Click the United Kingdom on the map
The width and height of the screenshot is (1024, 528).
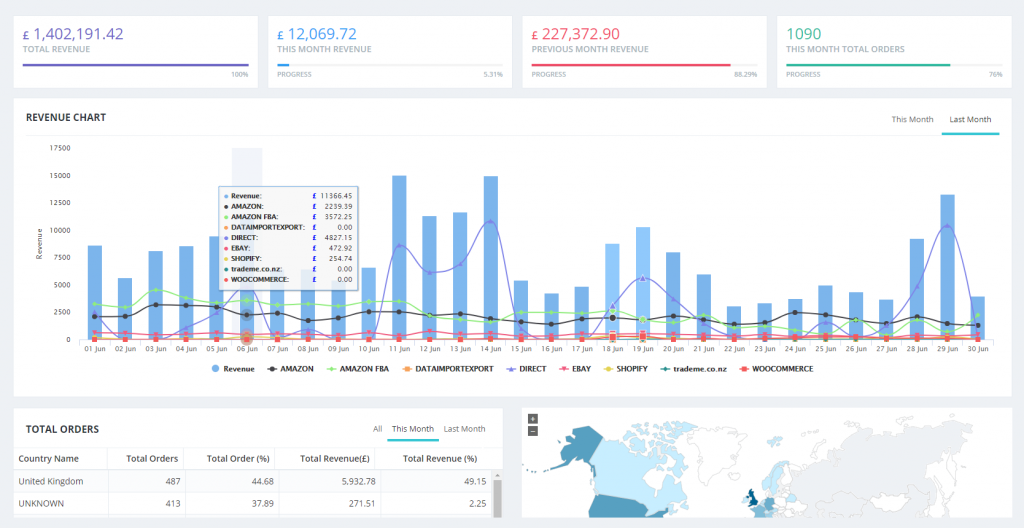(x=754, y=498)
